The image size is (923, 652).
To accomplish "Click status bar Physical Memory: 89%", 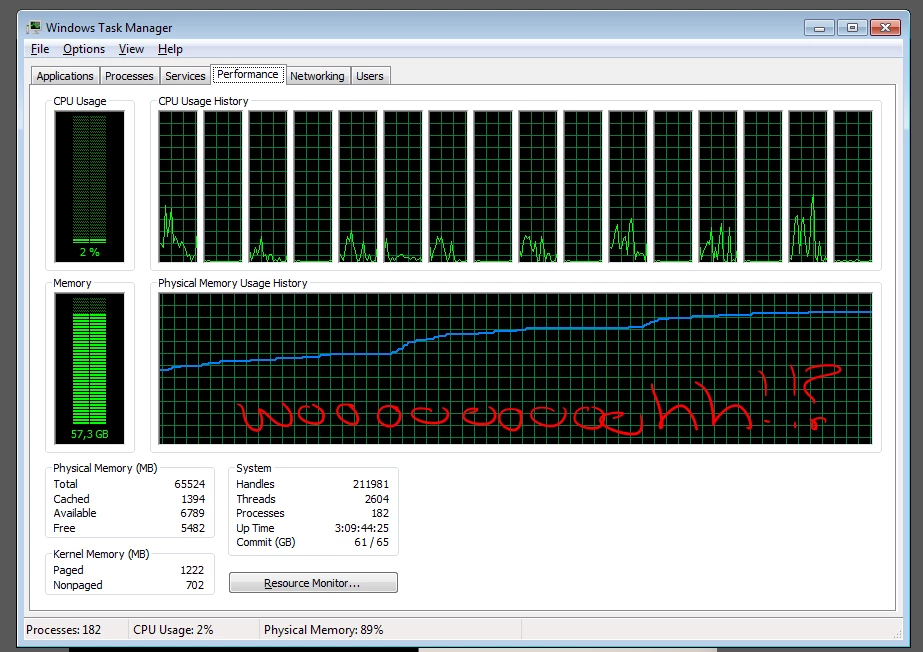I will click(323, 630).
